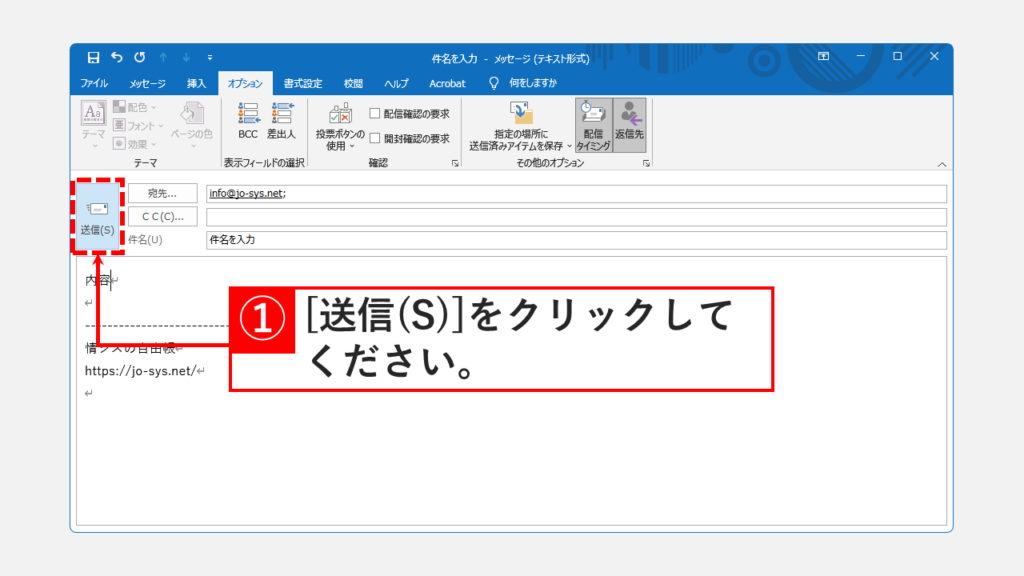Switch to the 書式設定 tab
1024x576 pixels.
click(302, 83)
